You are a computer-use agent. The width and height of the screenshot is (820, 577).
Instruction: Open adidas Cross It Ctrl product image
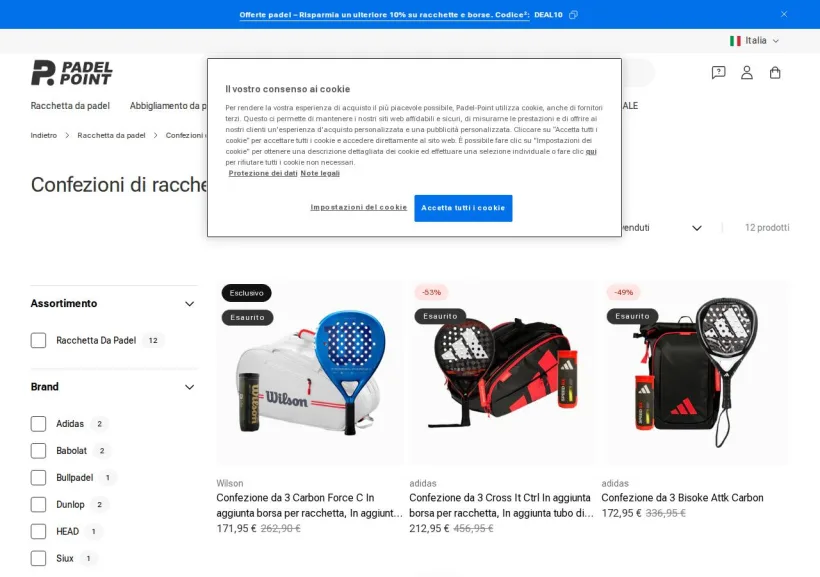click(x=502, y=373)
